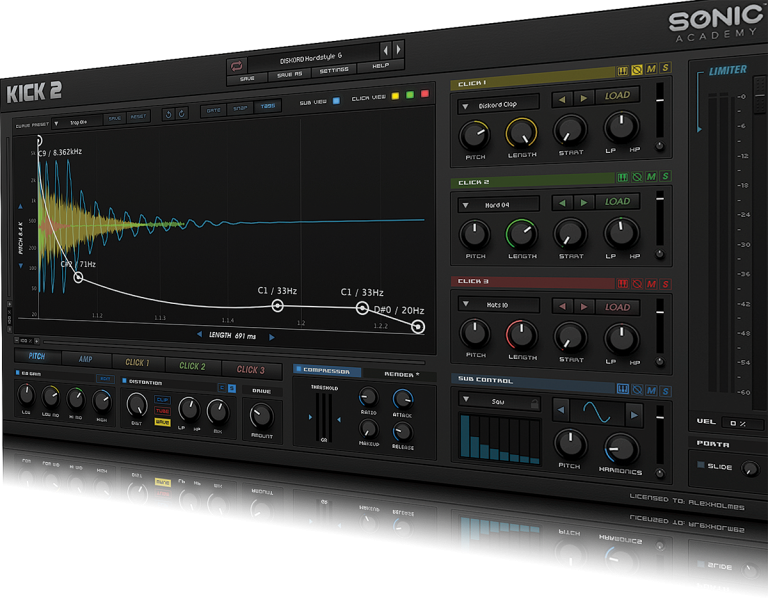This screenshot has width=768, height=599.
Task: Open Click 1 Diskord Clap sample dropdown
Action: 499,105
